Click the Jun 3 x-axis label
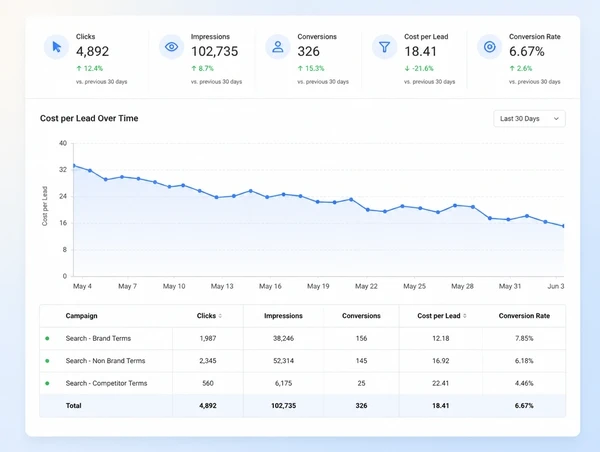The width and height of the screenshot is (600, 452). tap(556, 286)
